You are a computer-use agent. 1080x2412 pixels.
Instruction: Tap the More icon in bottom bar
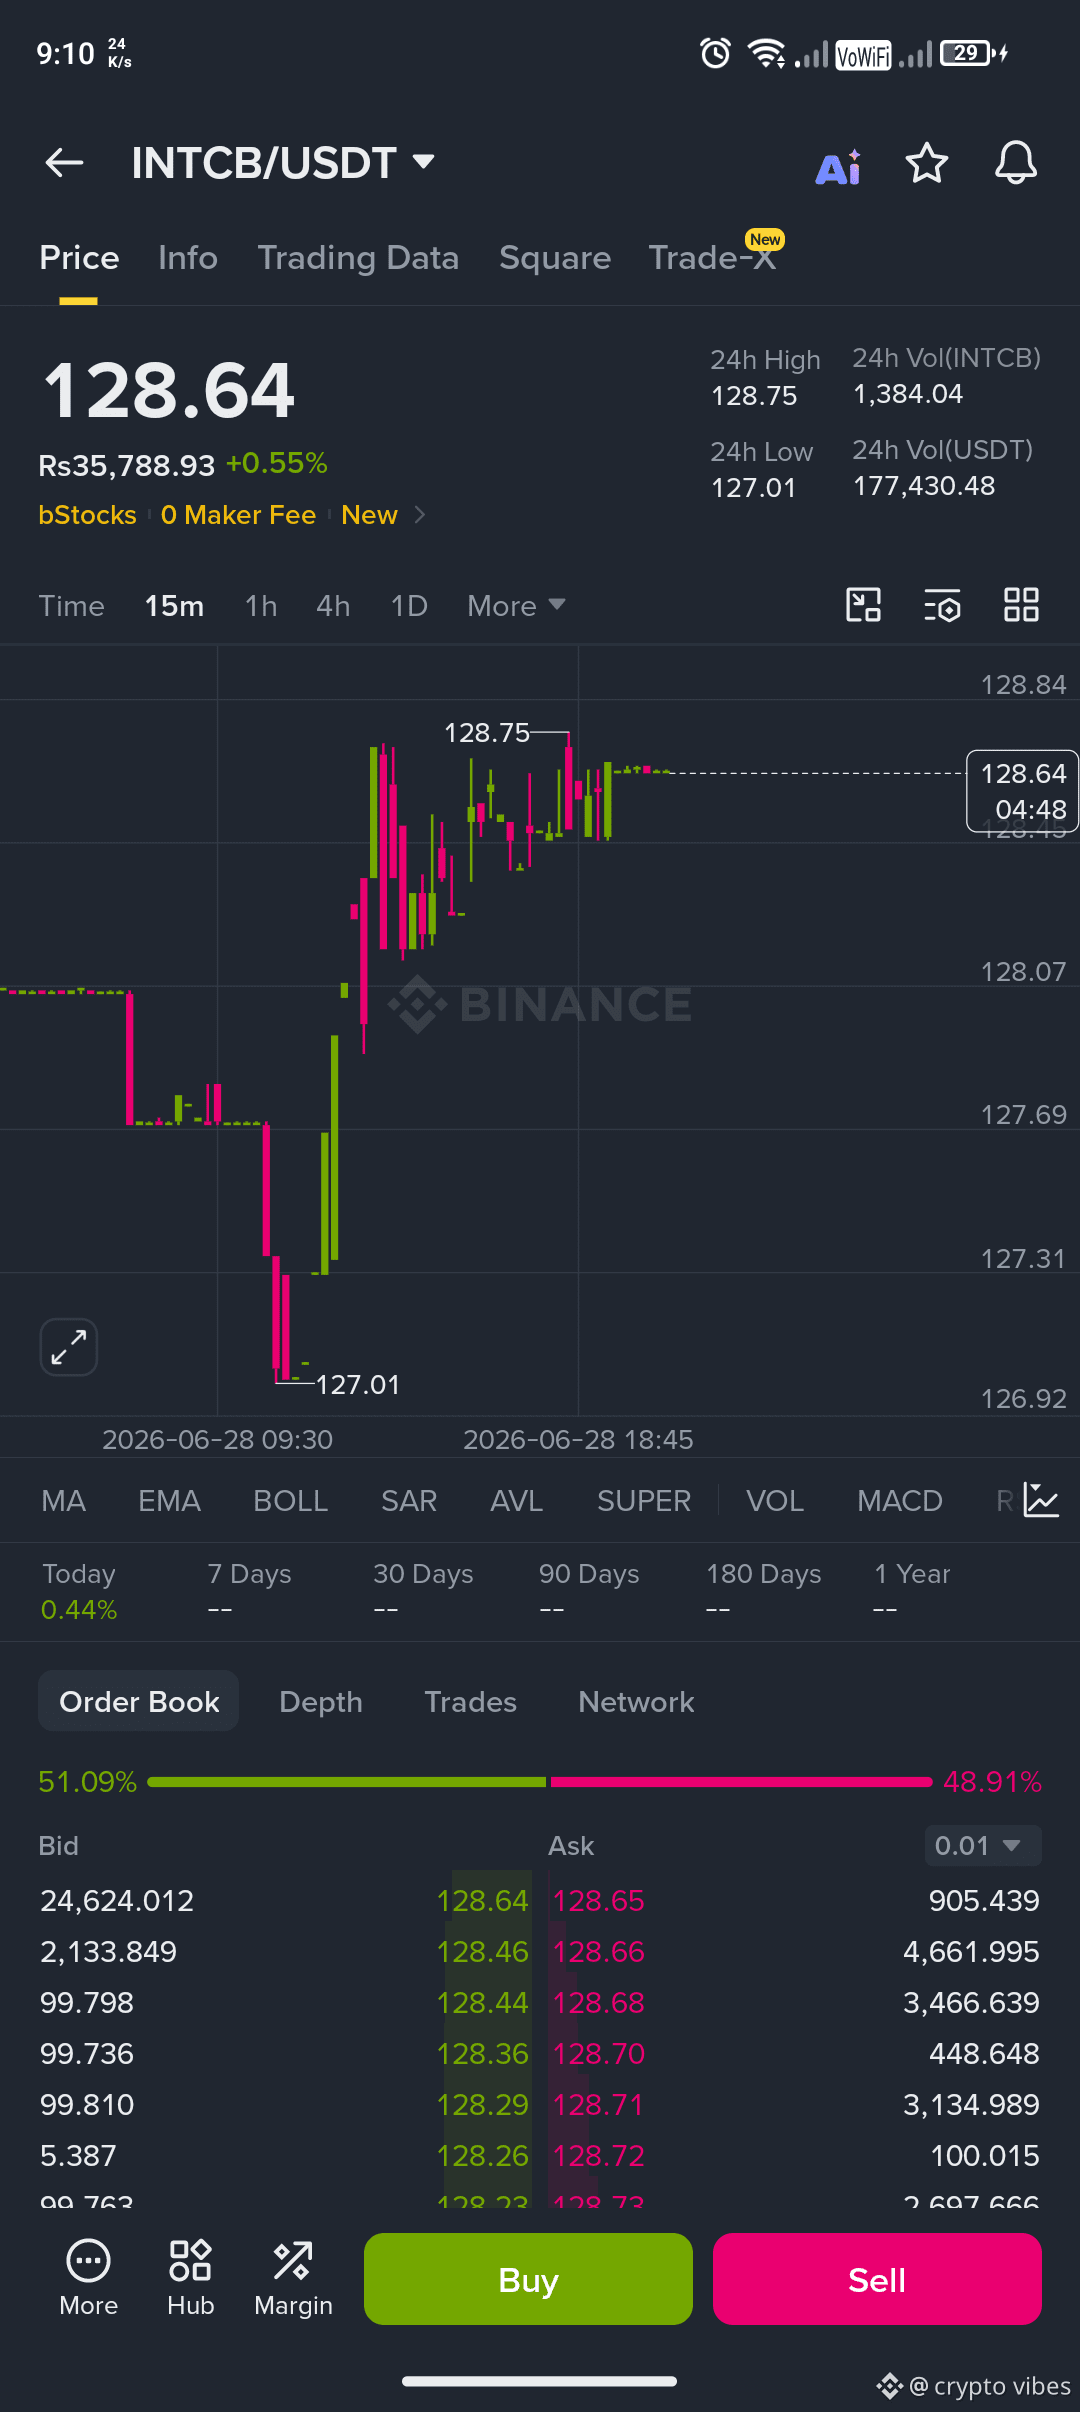[x=88, y=2278]
